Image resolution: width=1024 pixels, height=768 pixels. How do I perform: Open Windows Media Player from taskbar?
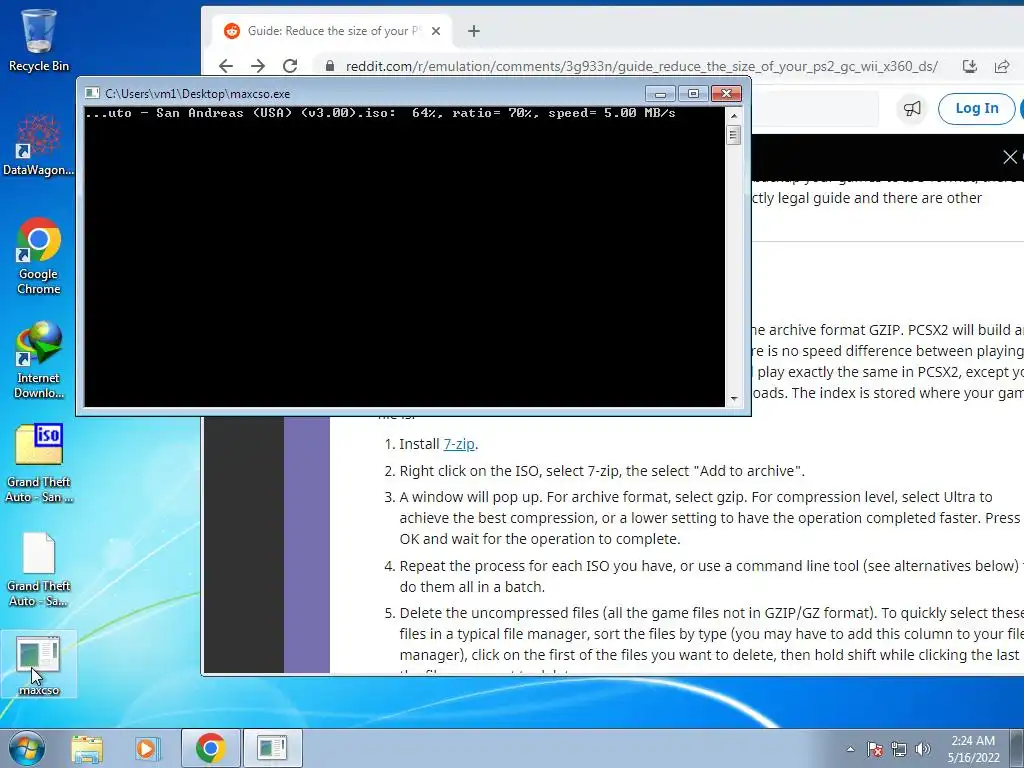coord(146,748)
